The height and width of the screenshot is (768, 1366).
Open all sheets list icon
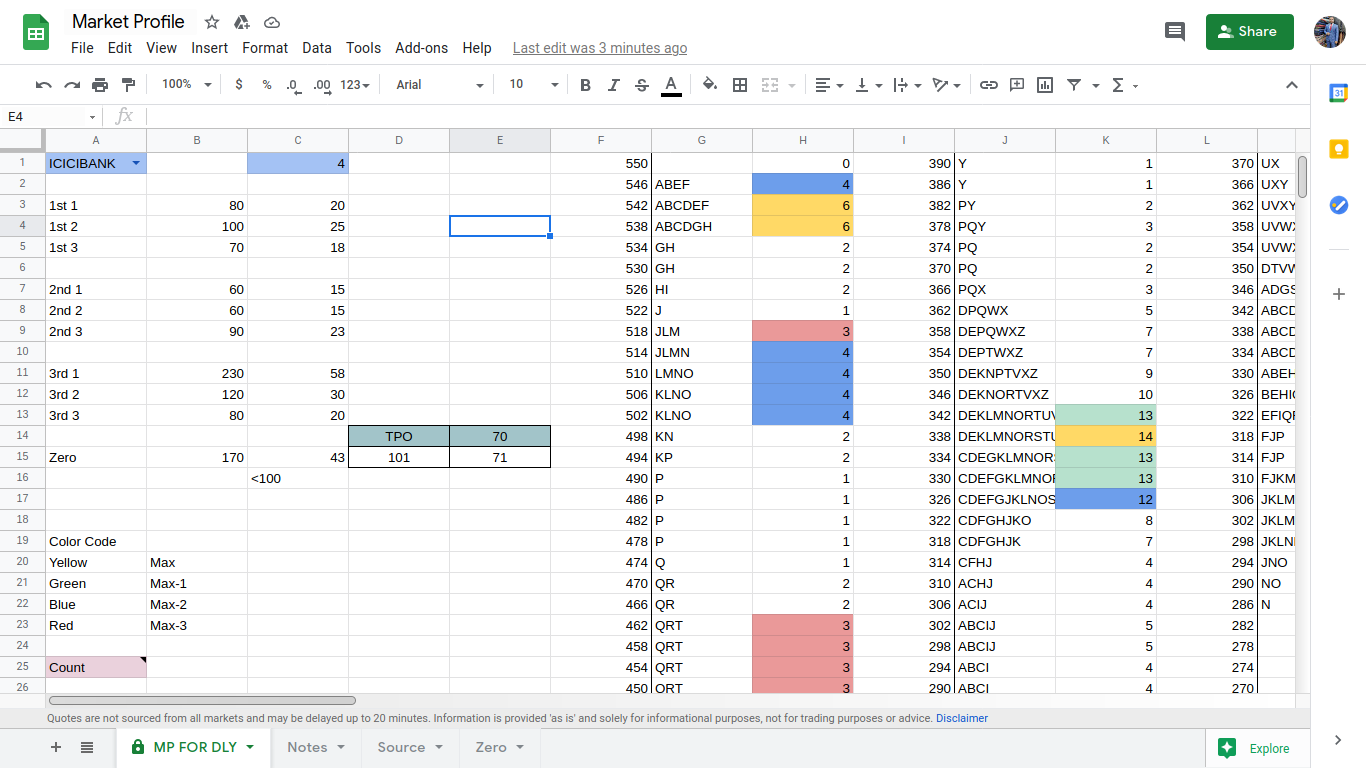pos(87,747)
